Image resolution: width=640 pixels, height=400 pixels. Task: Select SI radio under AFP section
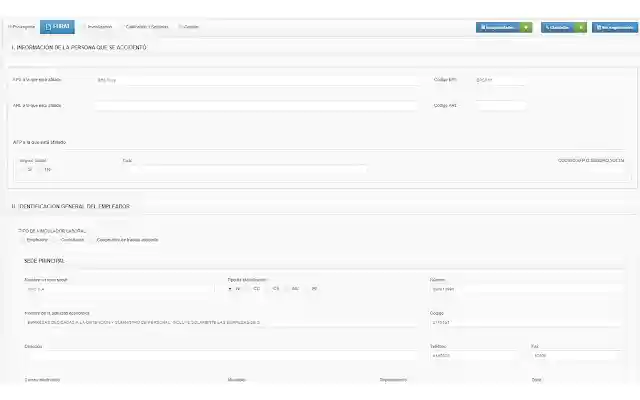tap(24, 169)
